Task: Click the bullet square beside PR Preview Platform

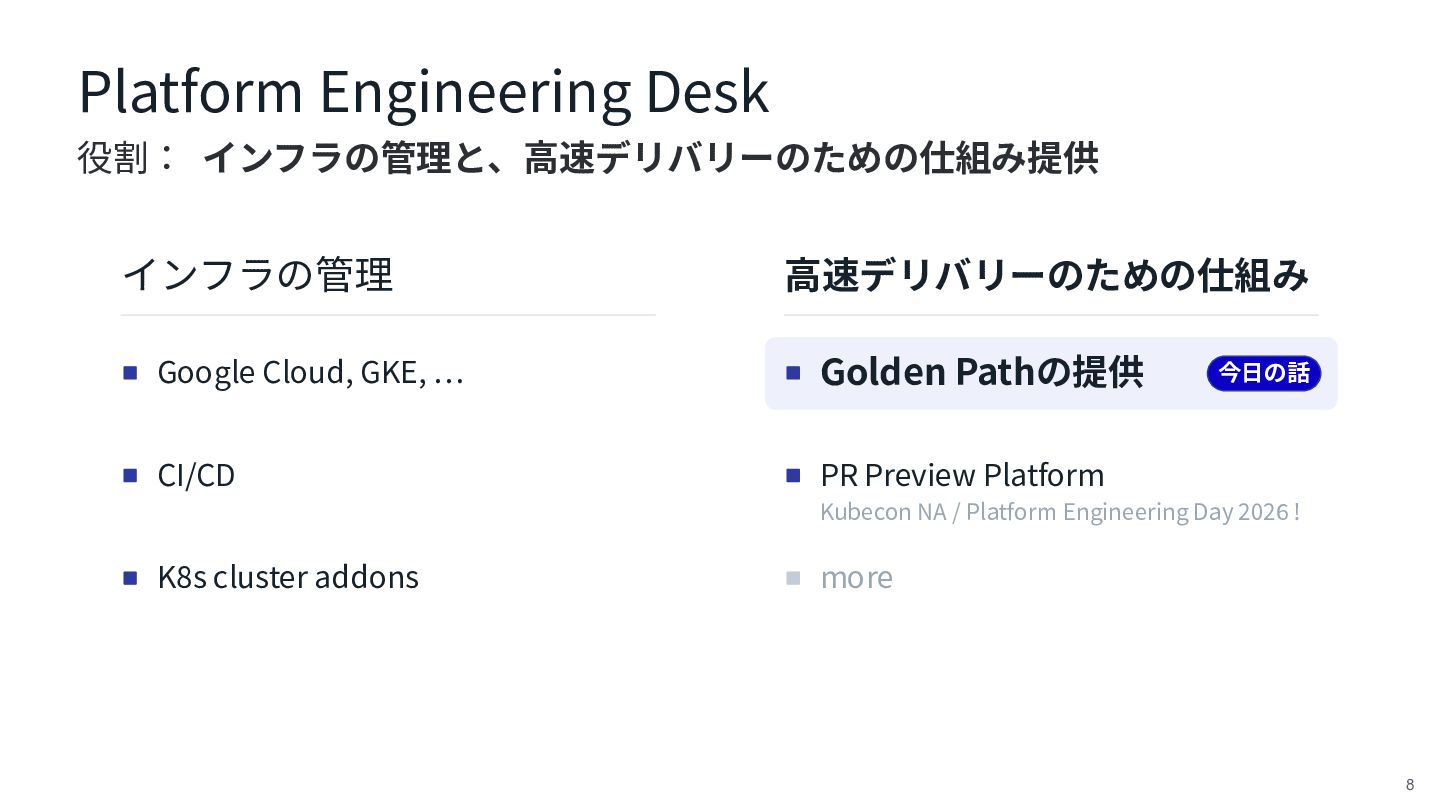Action: tap(794, 475)
